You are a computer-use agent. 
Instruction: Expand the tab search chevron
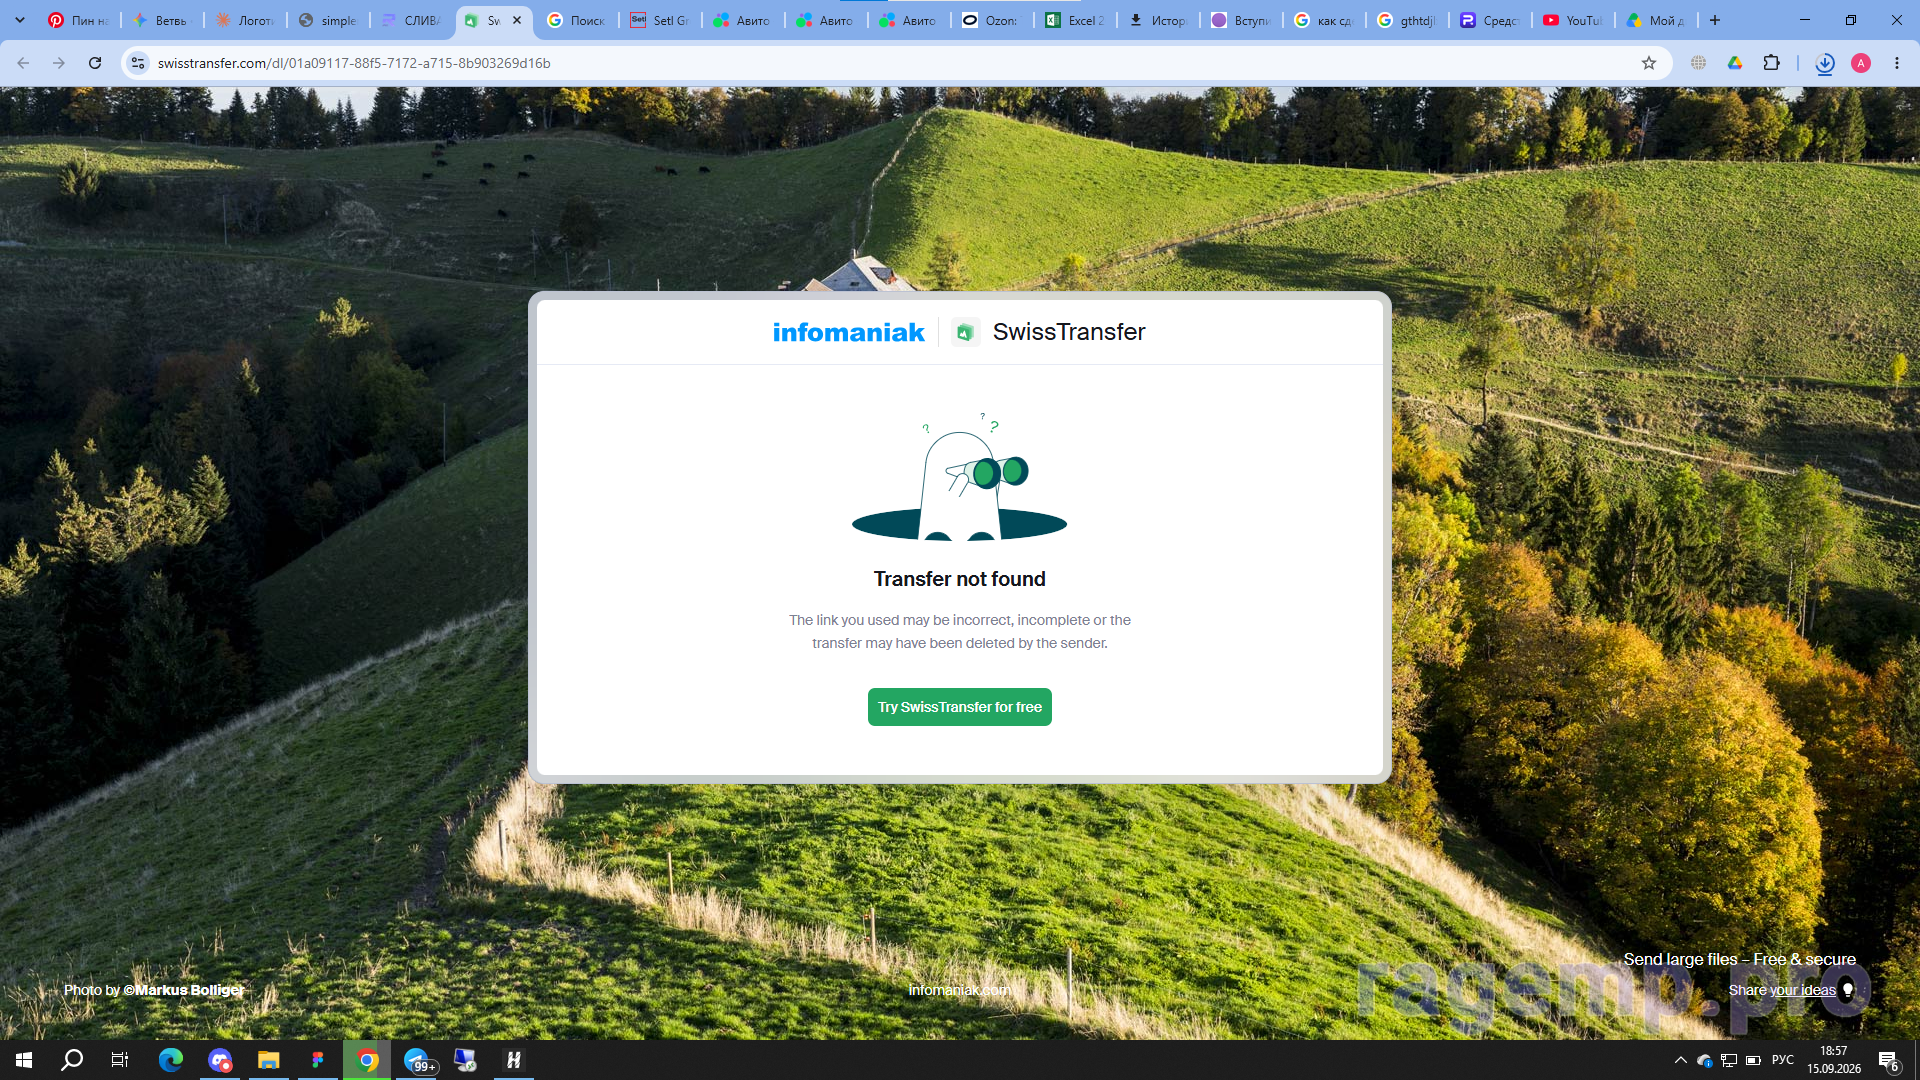[19, 20]
